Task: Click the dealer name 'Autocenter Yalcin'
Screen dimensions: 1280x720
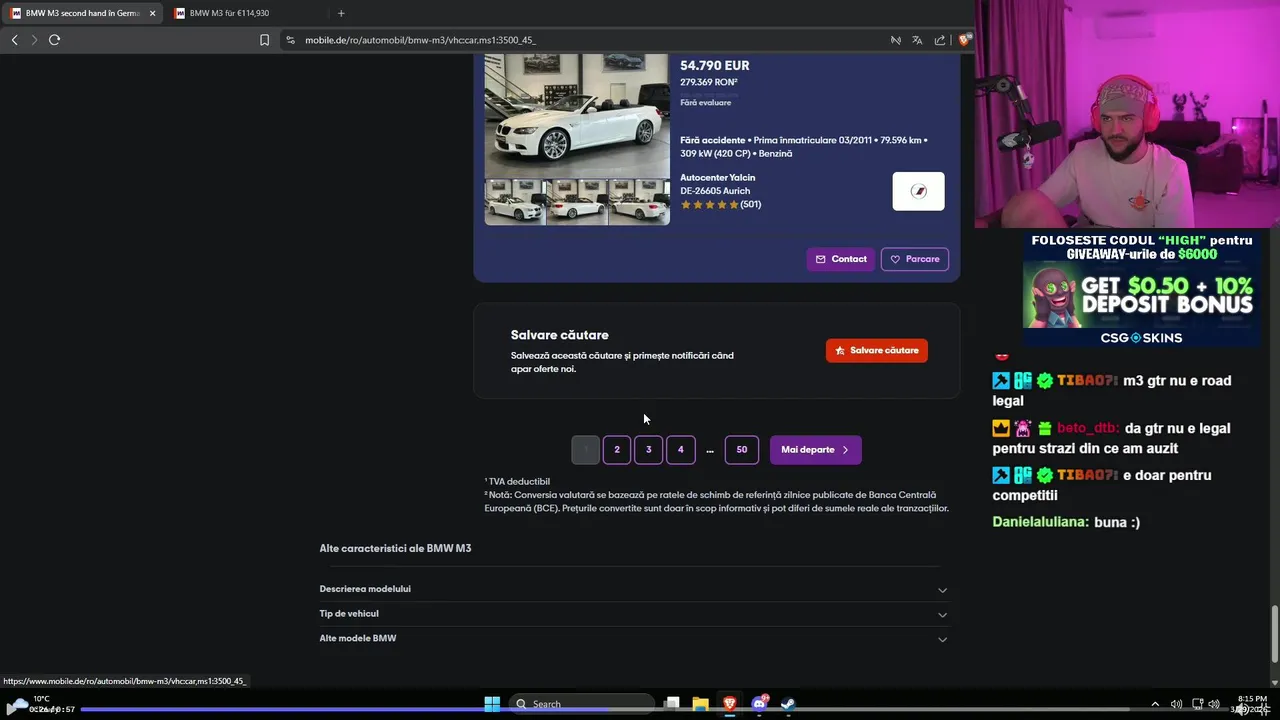Action: click(718, 177)
